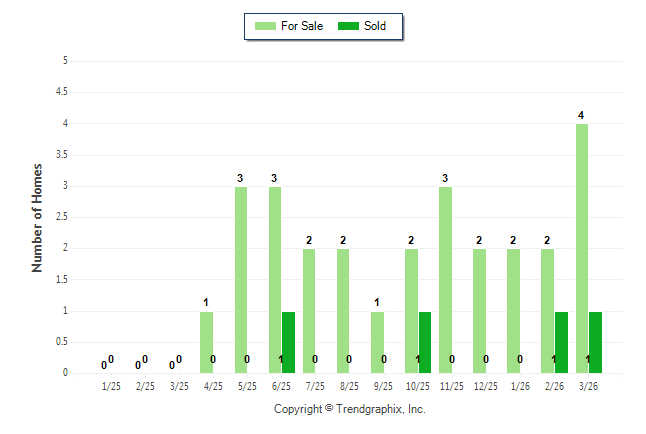Screen dimensions: 646x434
Task: Click the 3/26 For Sale bar
Action: pos(582,248)
